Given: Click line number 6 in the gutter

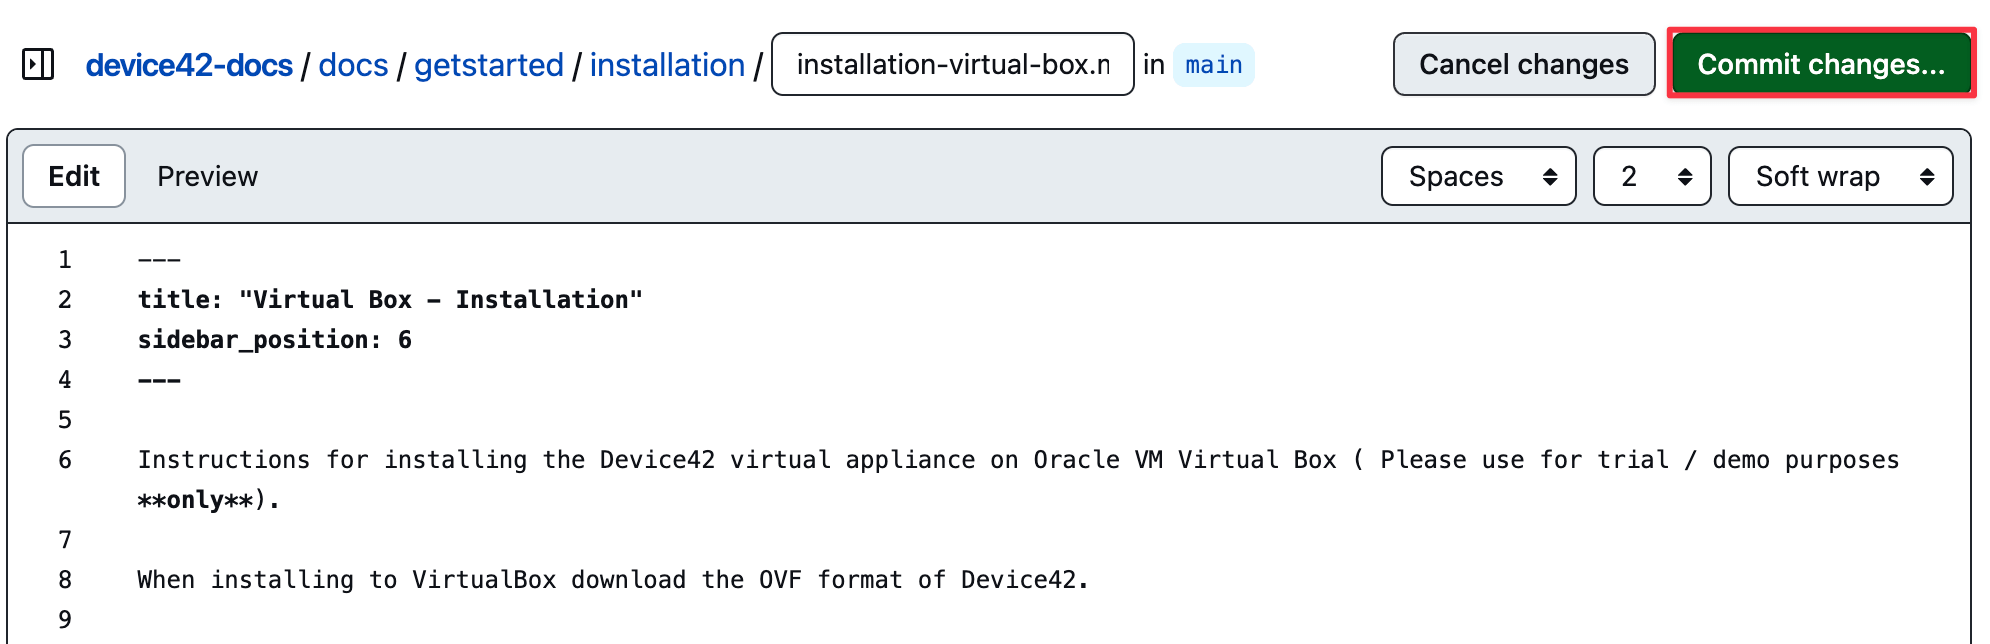Looking at the screenshot, I should coord(65,460).
